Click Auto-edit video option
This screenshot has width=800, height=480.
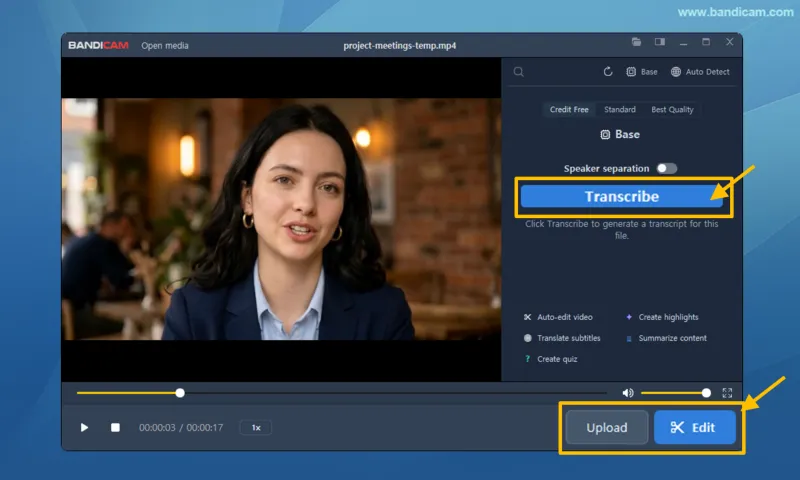point(558,317)
